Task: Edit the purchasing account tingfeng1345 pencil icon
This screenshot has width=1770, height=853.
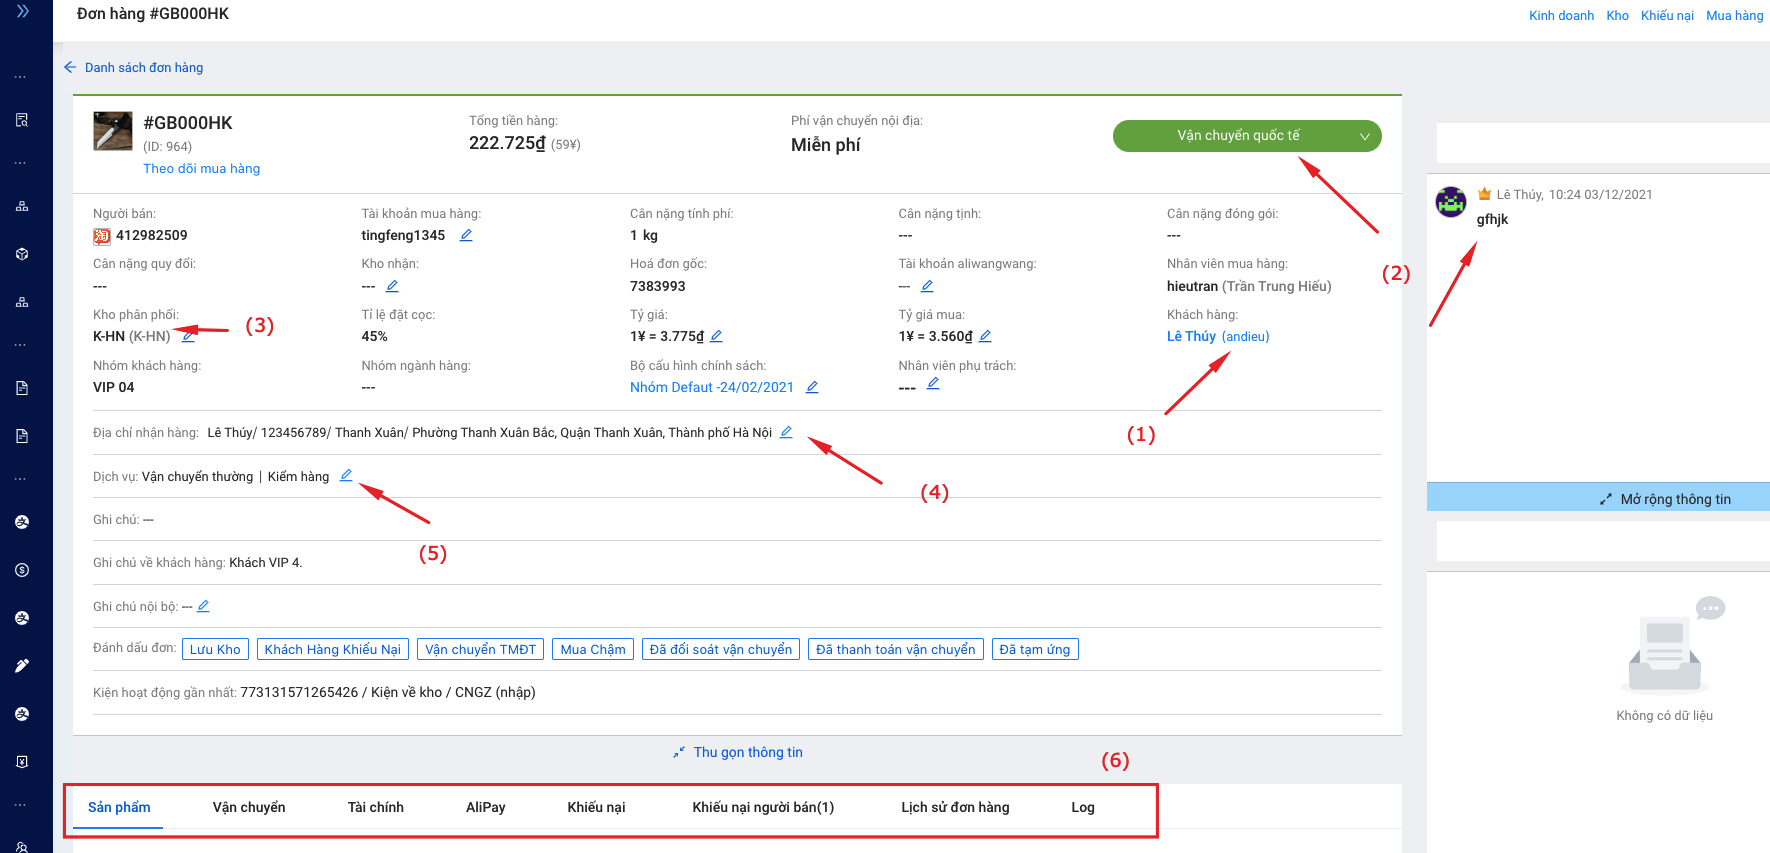Action: (466, 235)
